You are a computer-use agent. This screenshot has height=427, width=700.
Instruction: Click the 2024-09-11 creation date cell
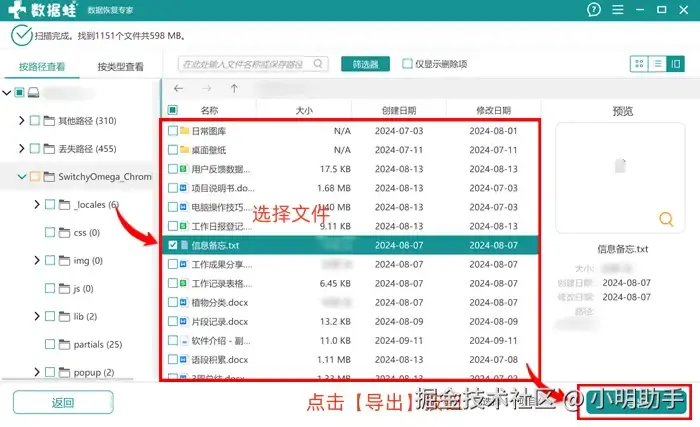[399, 341]
